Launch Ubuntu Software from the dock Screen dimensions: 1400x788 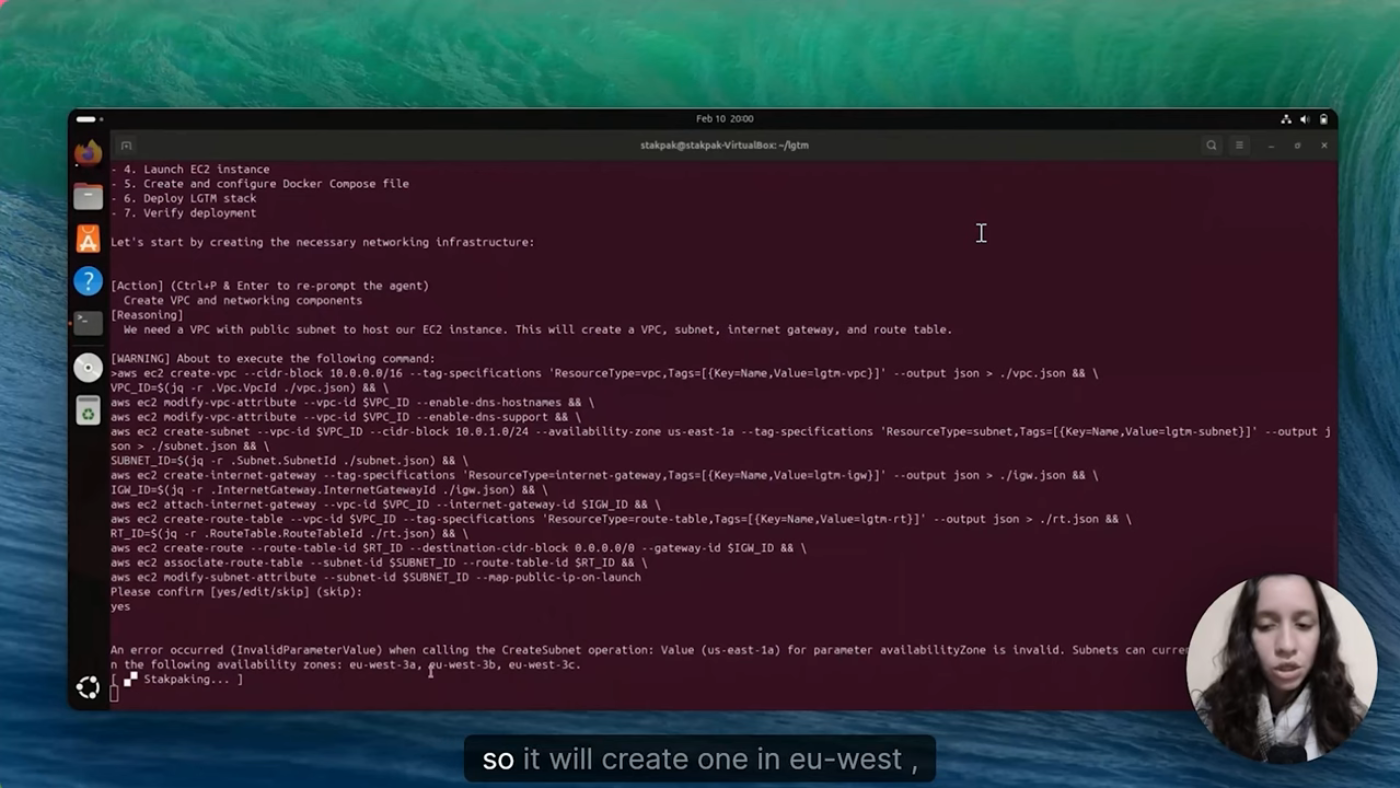(x=88, y=239)
